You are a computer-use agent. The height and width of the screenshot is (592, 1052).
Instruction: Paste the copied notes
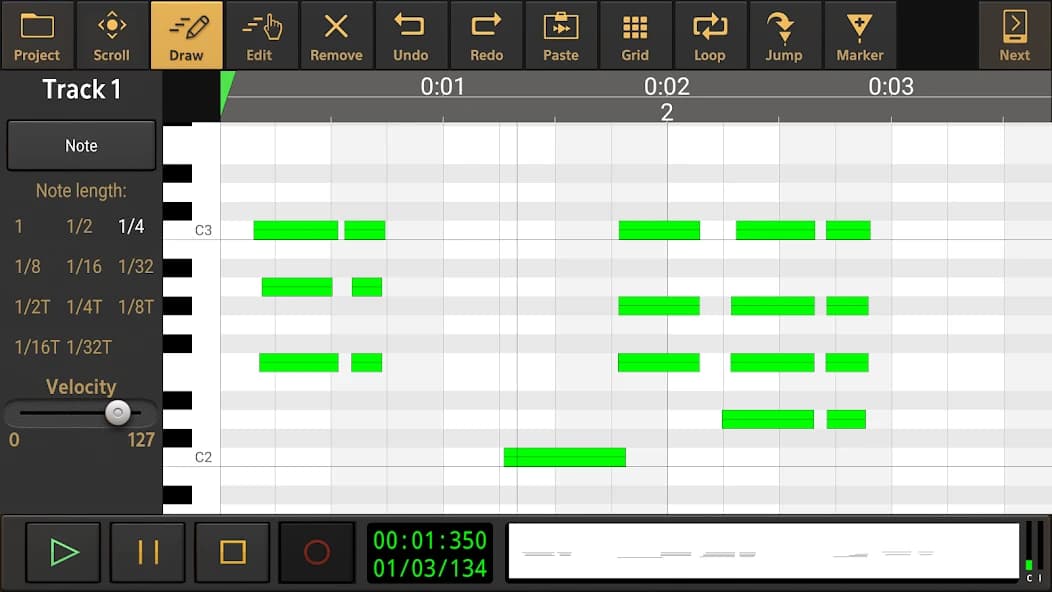[x=561, y=35]
